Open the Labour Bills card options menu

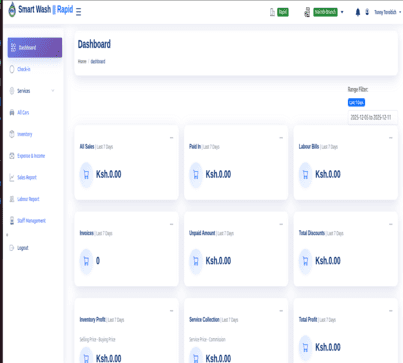[391, 138]
